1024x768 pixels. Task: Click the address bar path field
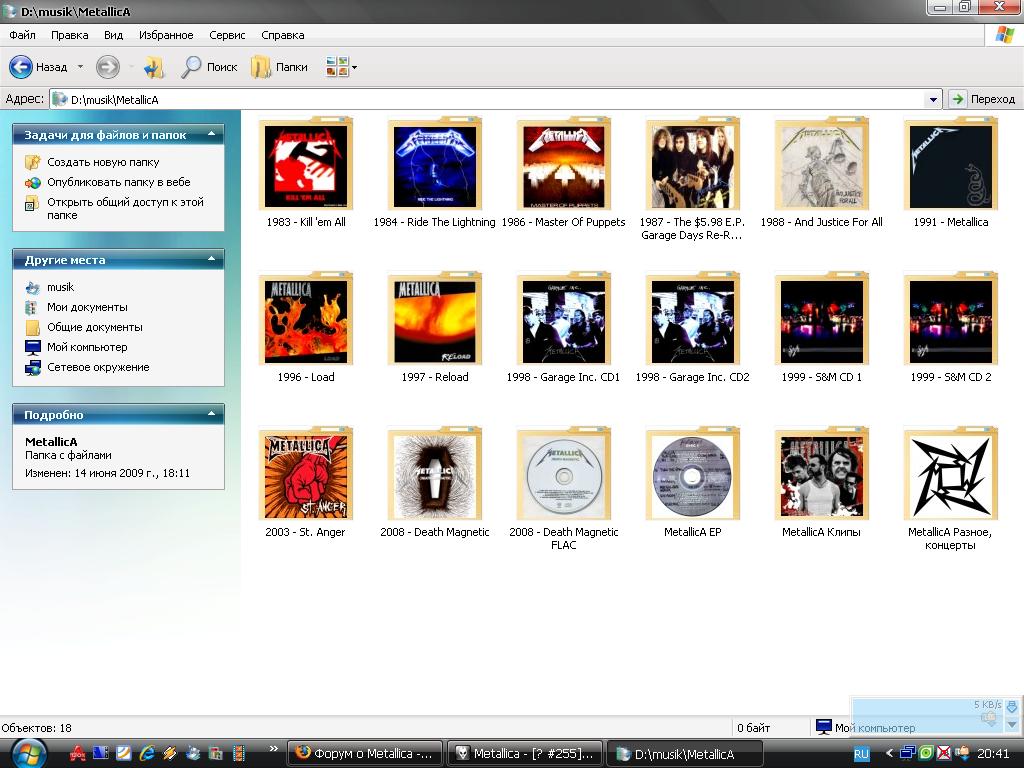point(490,99)
